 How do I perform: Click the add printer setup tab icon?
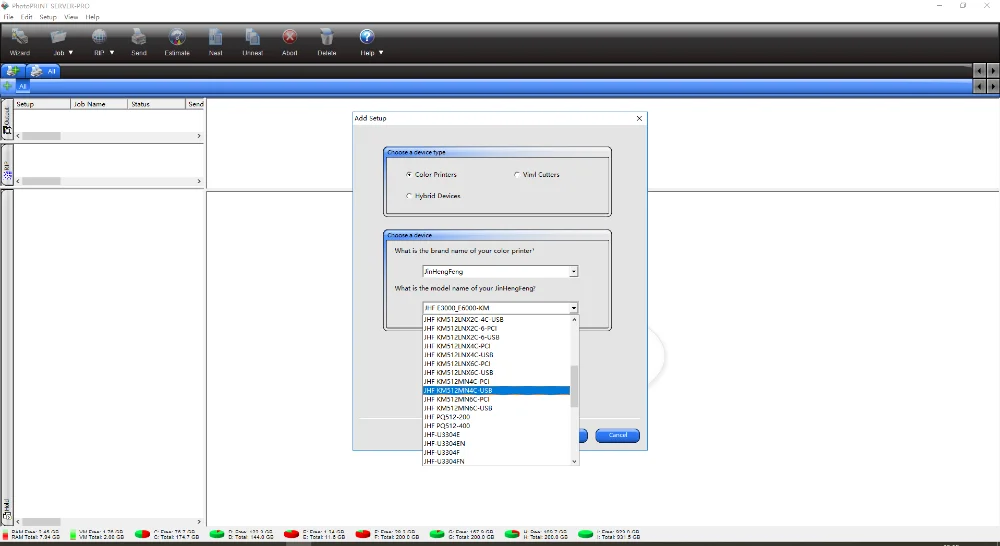click(12, 71)
